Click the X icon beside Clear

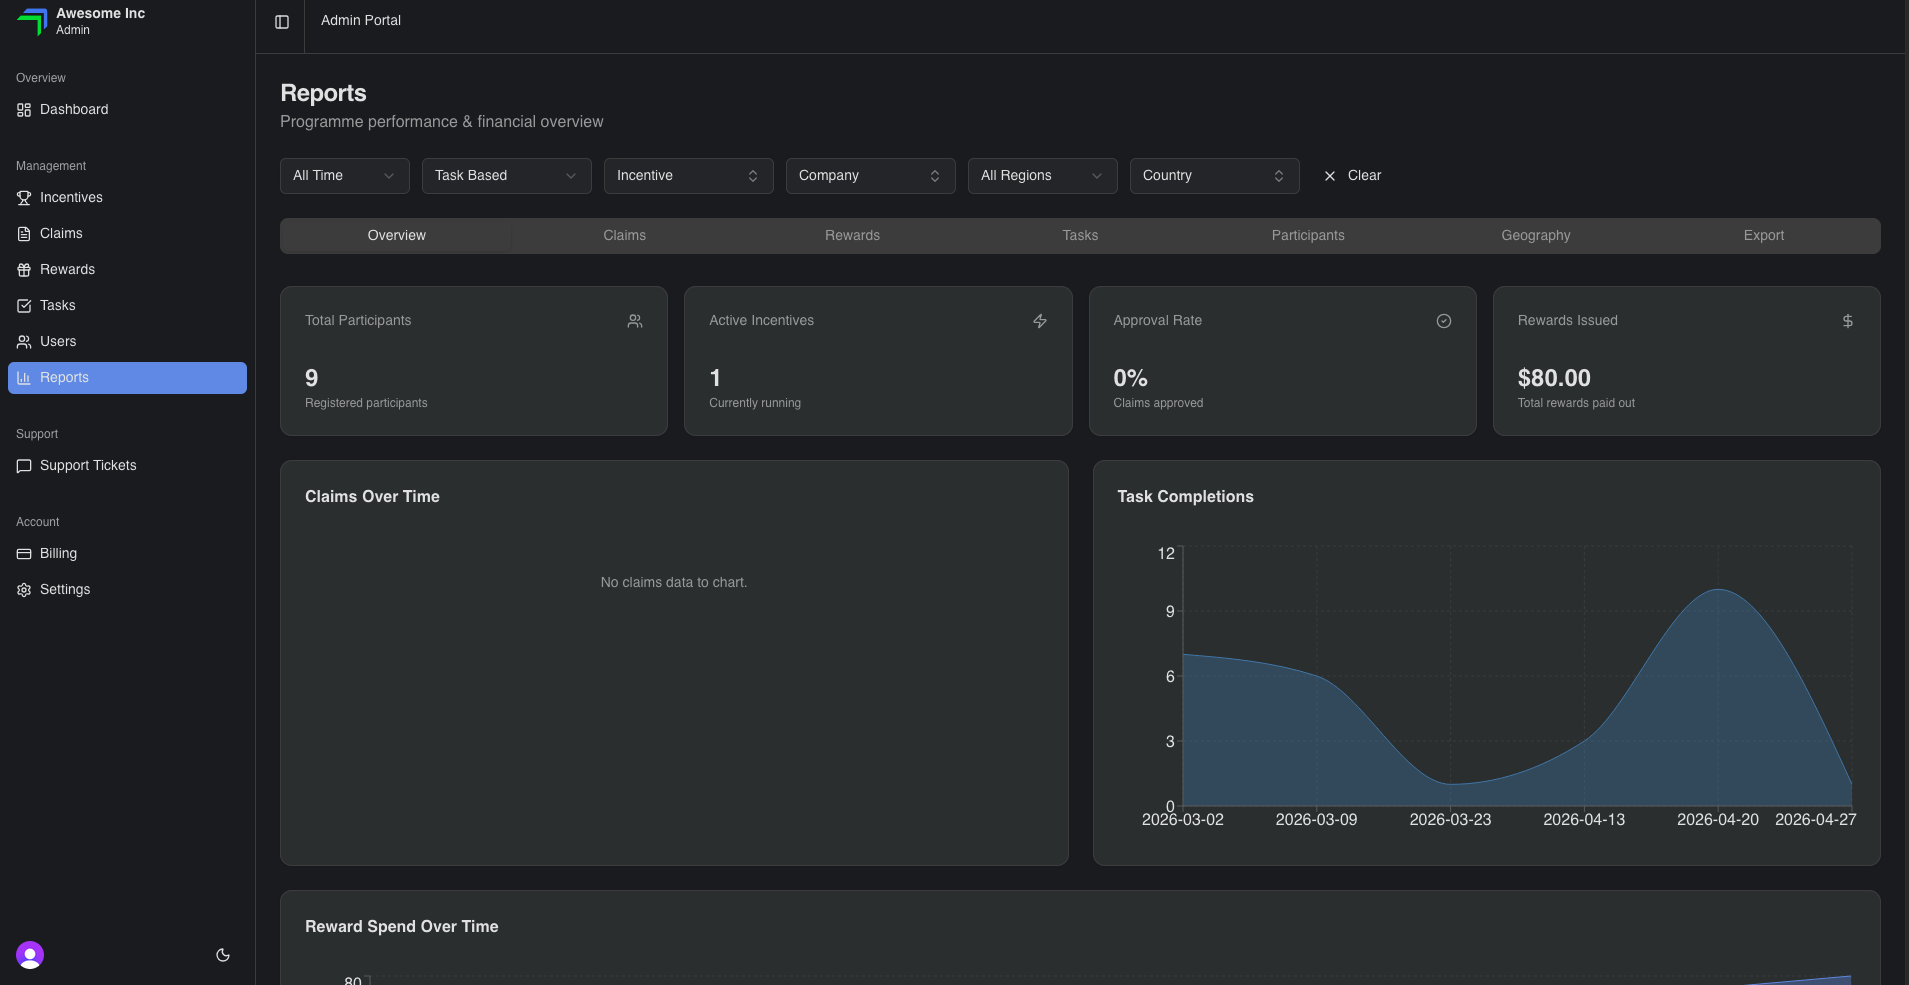1330,176
